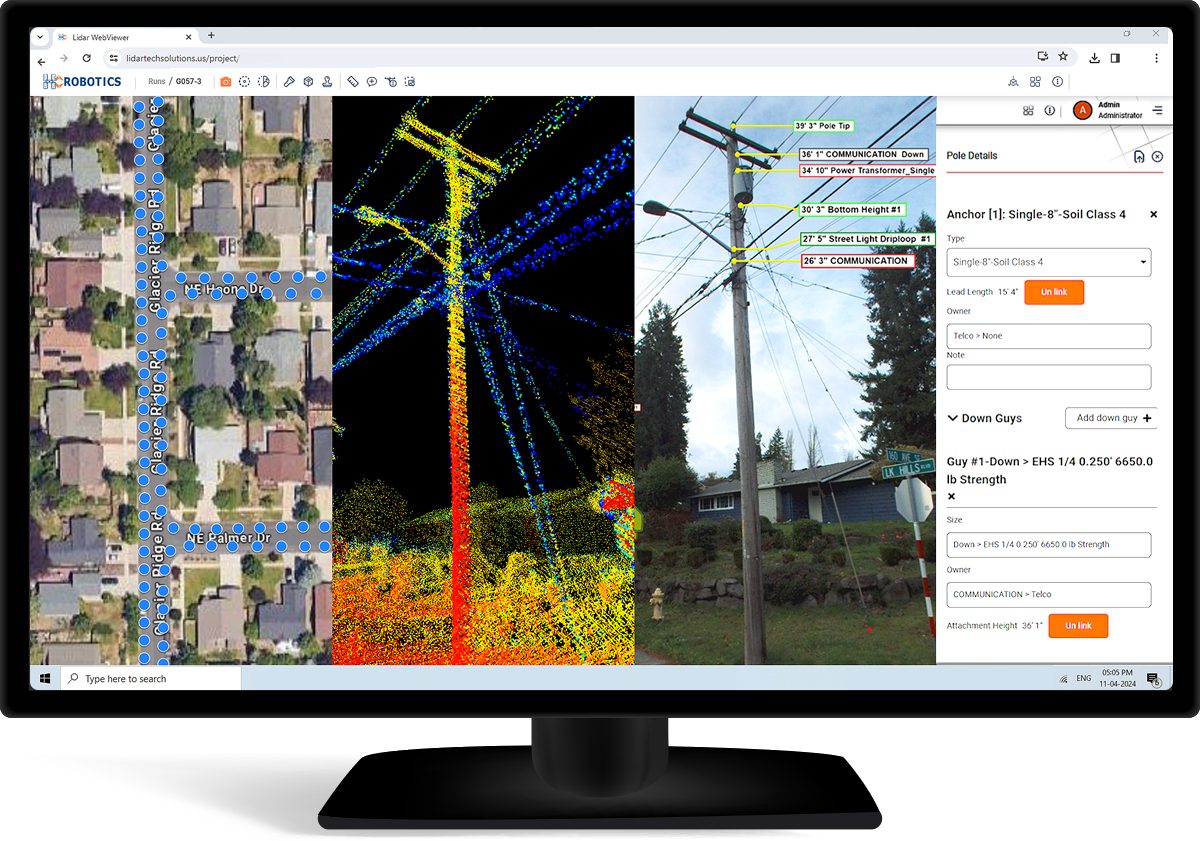Remove Anchor [1] with the X
The height and width of the screenshot is (841, 1200).
pos(1153,215)
